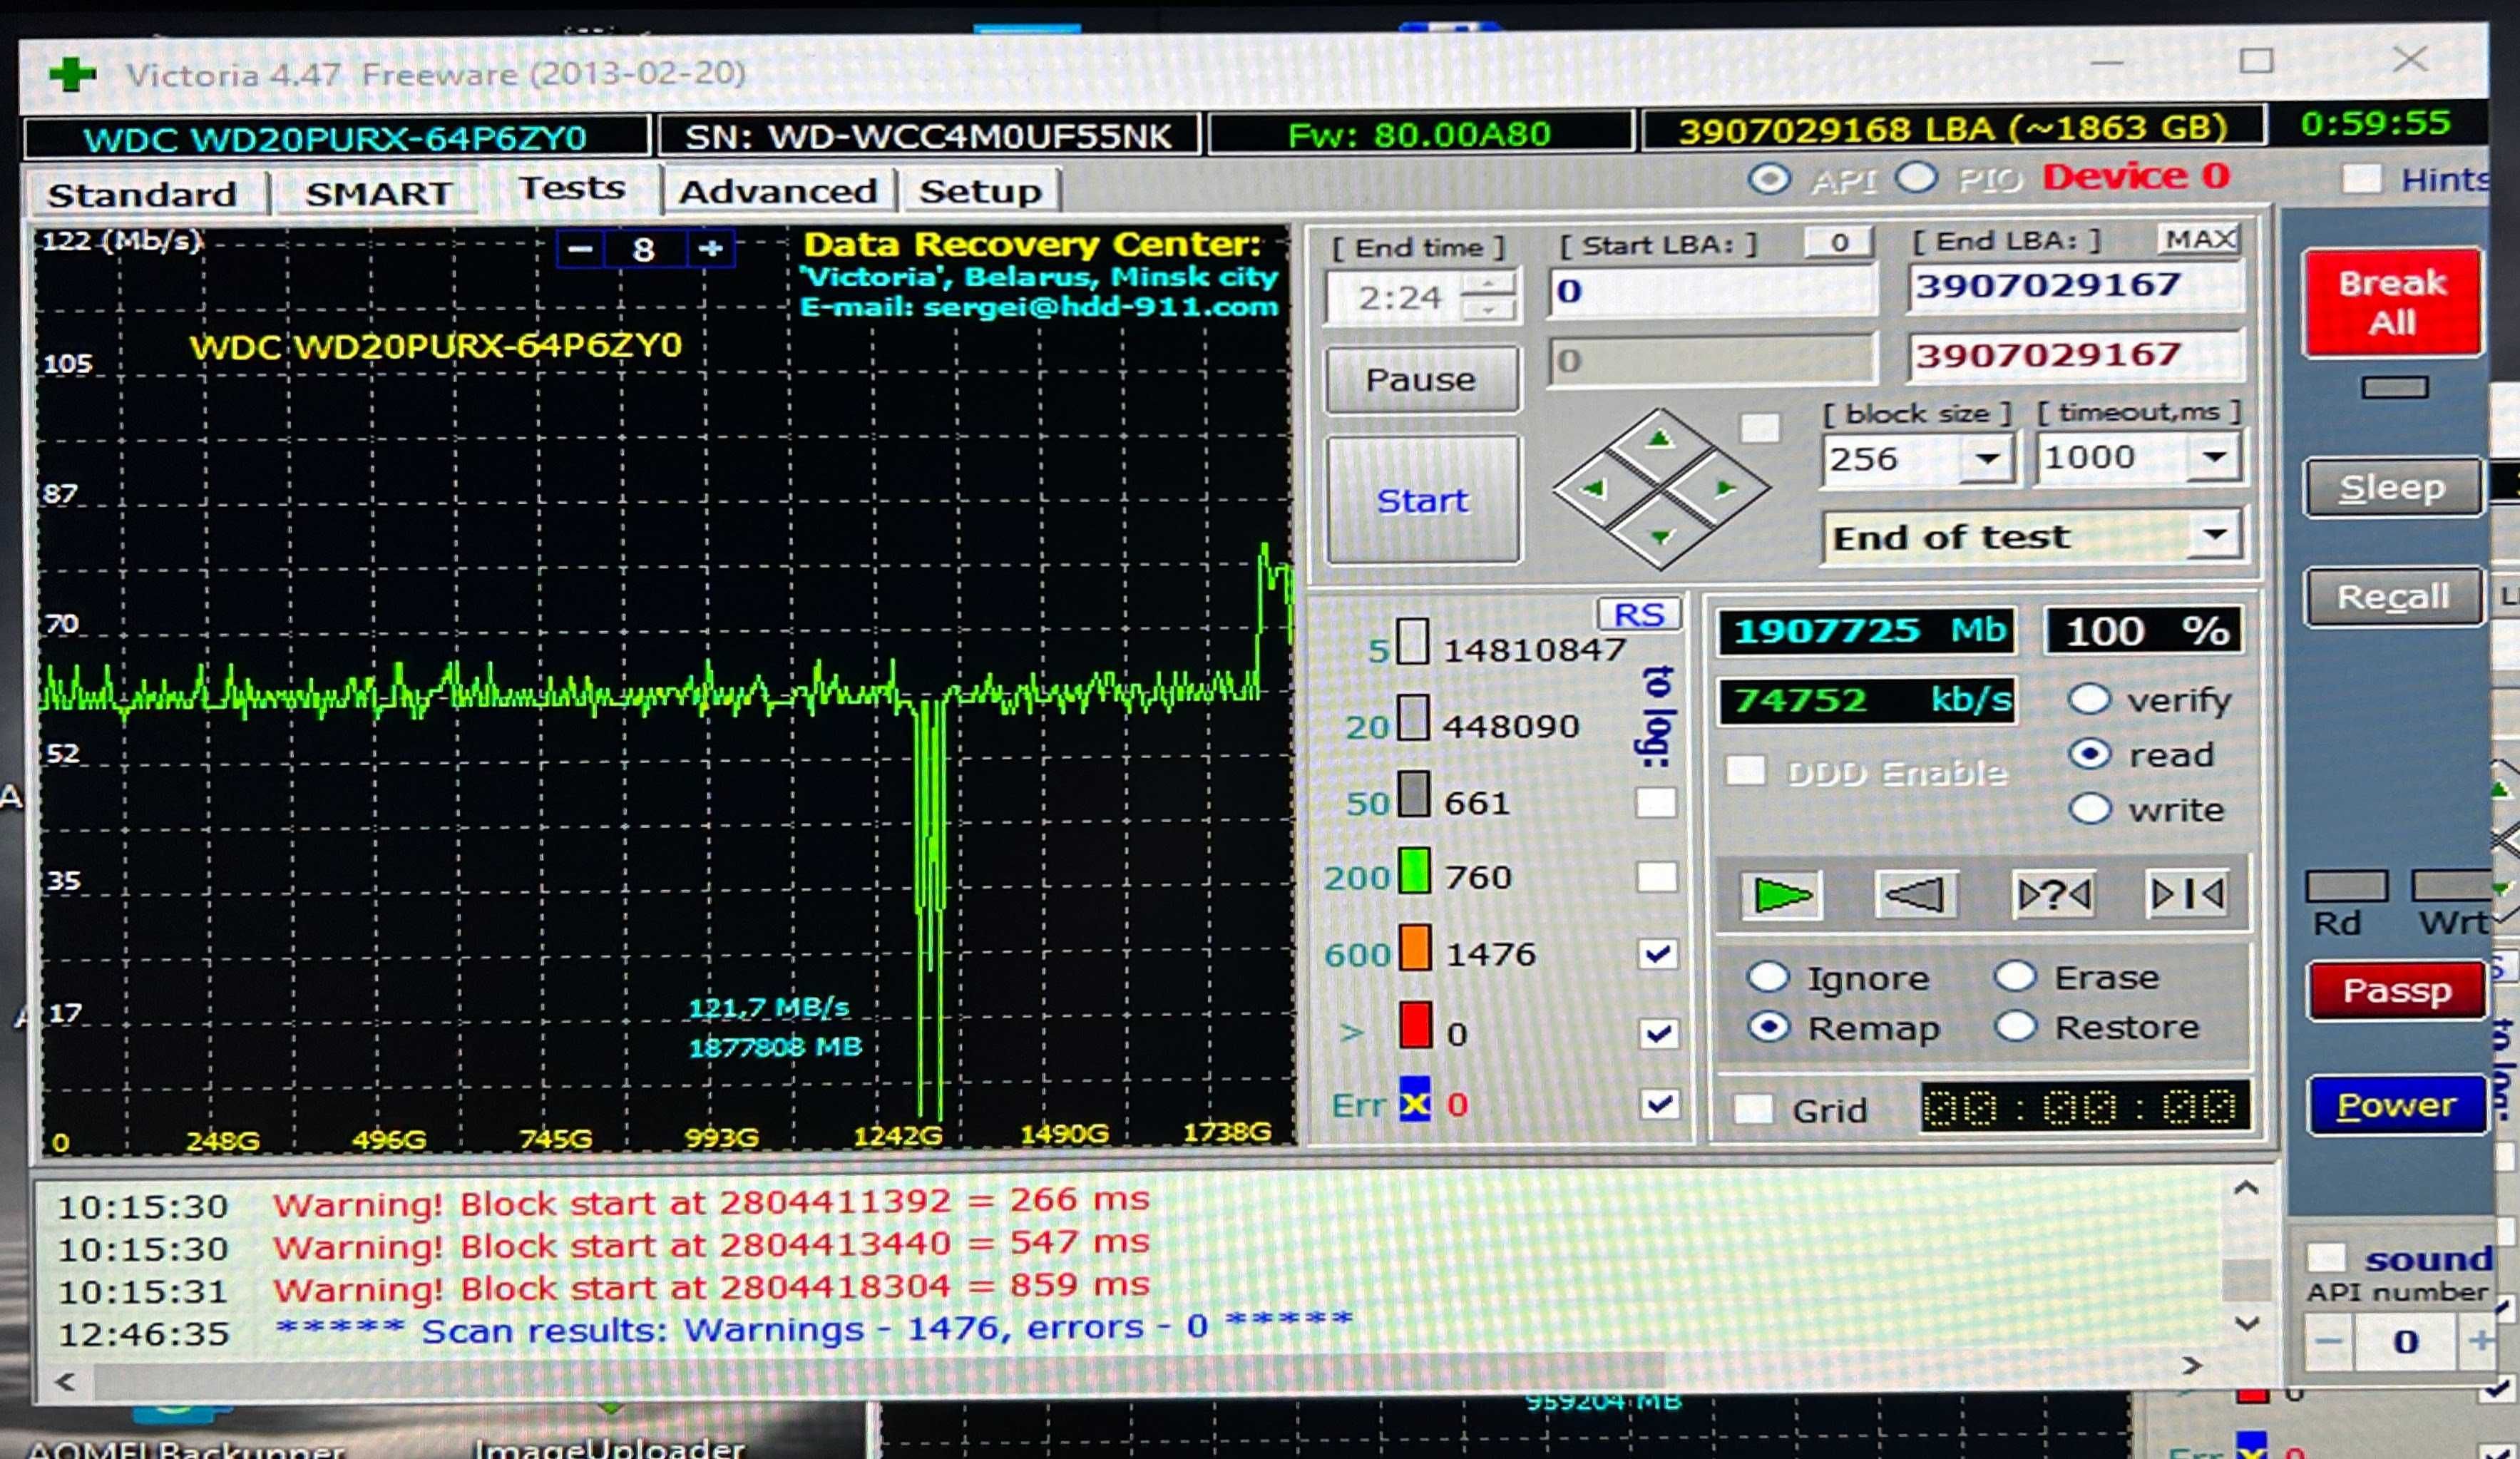Select the read radio button
This screenshot has width=2520, height=1459.
2091,754
